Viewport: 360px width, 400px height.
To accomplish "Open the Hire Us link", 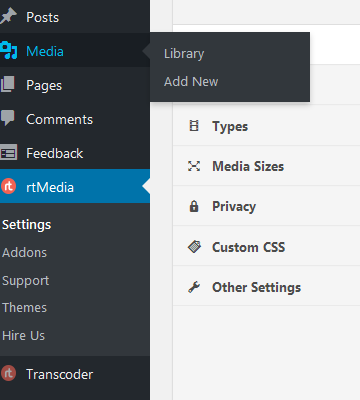I will [23, 335].
